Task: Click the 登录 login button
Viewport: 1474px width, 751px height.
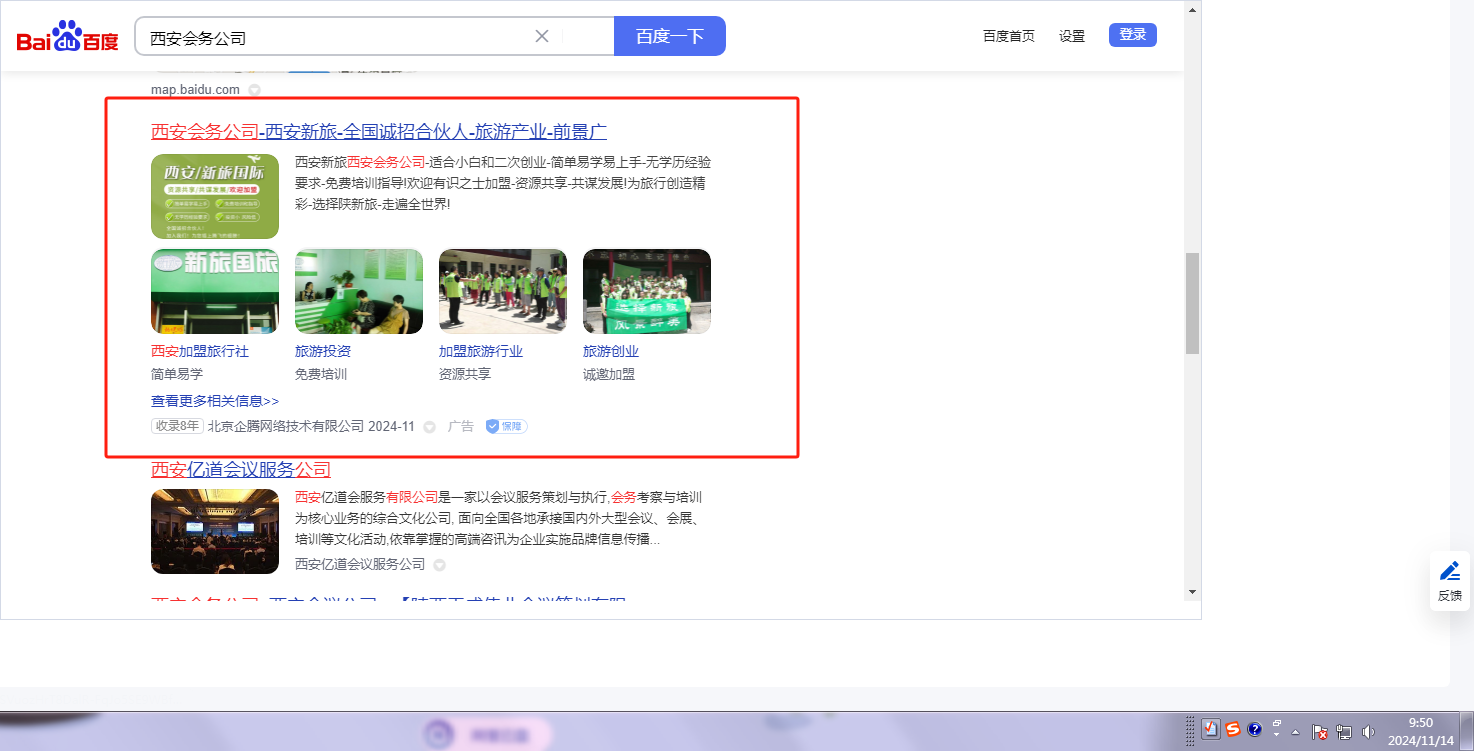Action: tap(1132, 35)
